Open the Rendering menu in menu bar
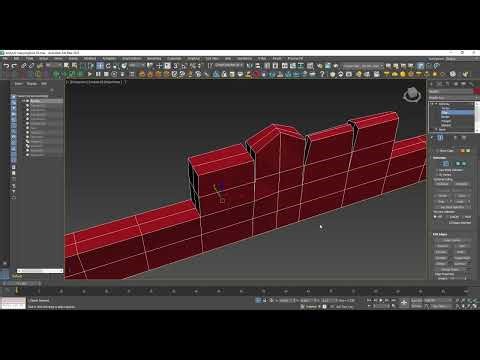 point(154,59)
